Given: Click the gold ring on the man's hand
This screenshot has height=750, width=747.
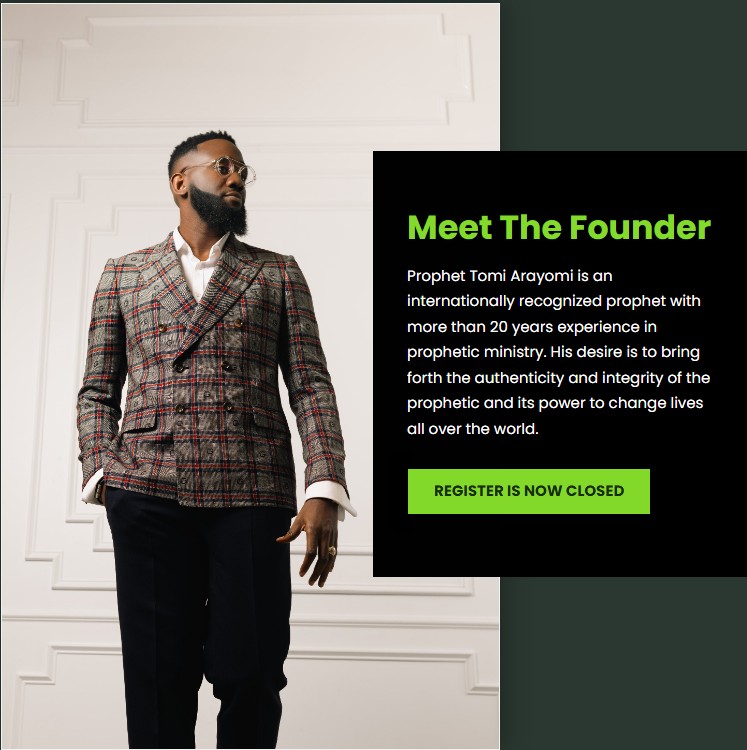Looking at the screenshot, I should click(x=331, y=551).
